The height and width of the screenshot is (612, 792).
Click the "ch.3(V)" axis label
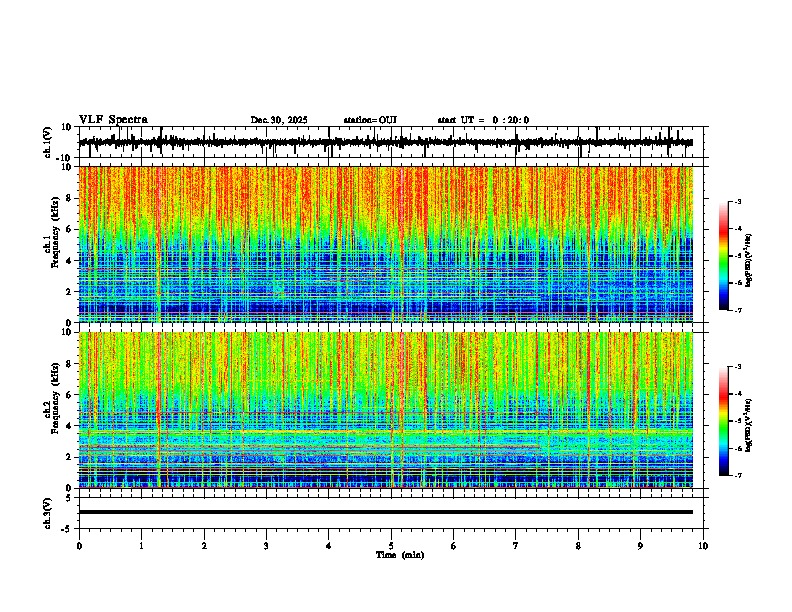(48, 513)
